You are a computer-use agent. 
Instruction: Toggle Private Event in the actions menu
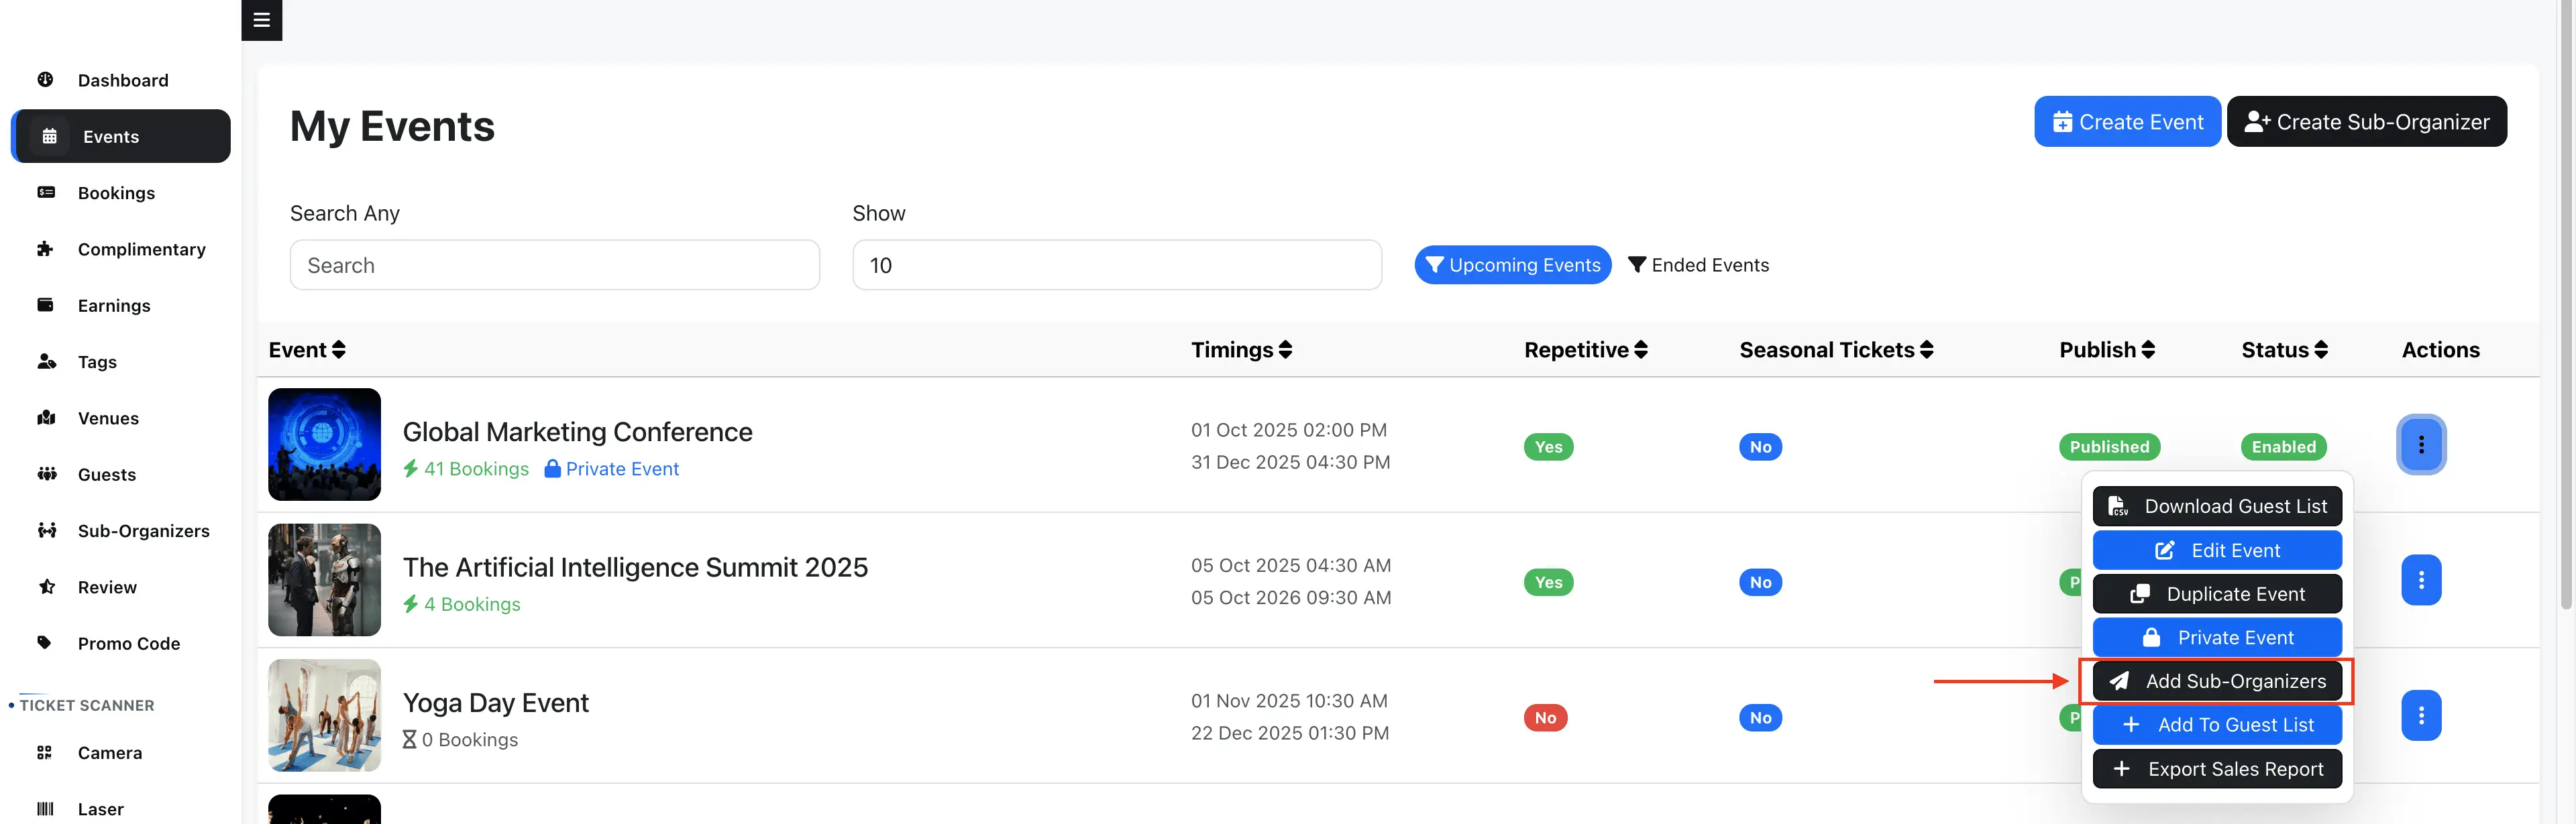[2216, 638]
